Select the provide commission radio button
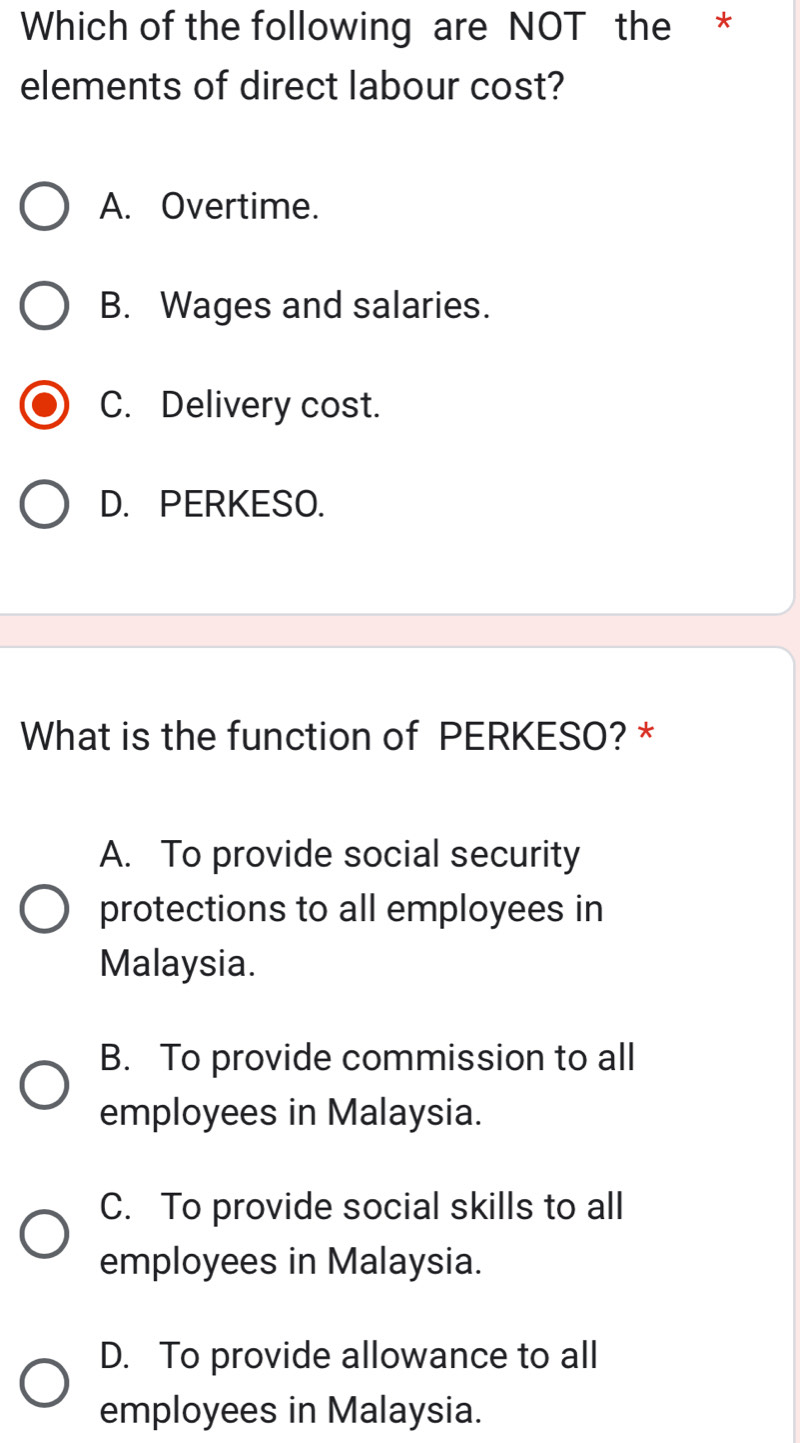Image resolution: width=800 pixels, height=1443 pixels. tap(45, 1085)
